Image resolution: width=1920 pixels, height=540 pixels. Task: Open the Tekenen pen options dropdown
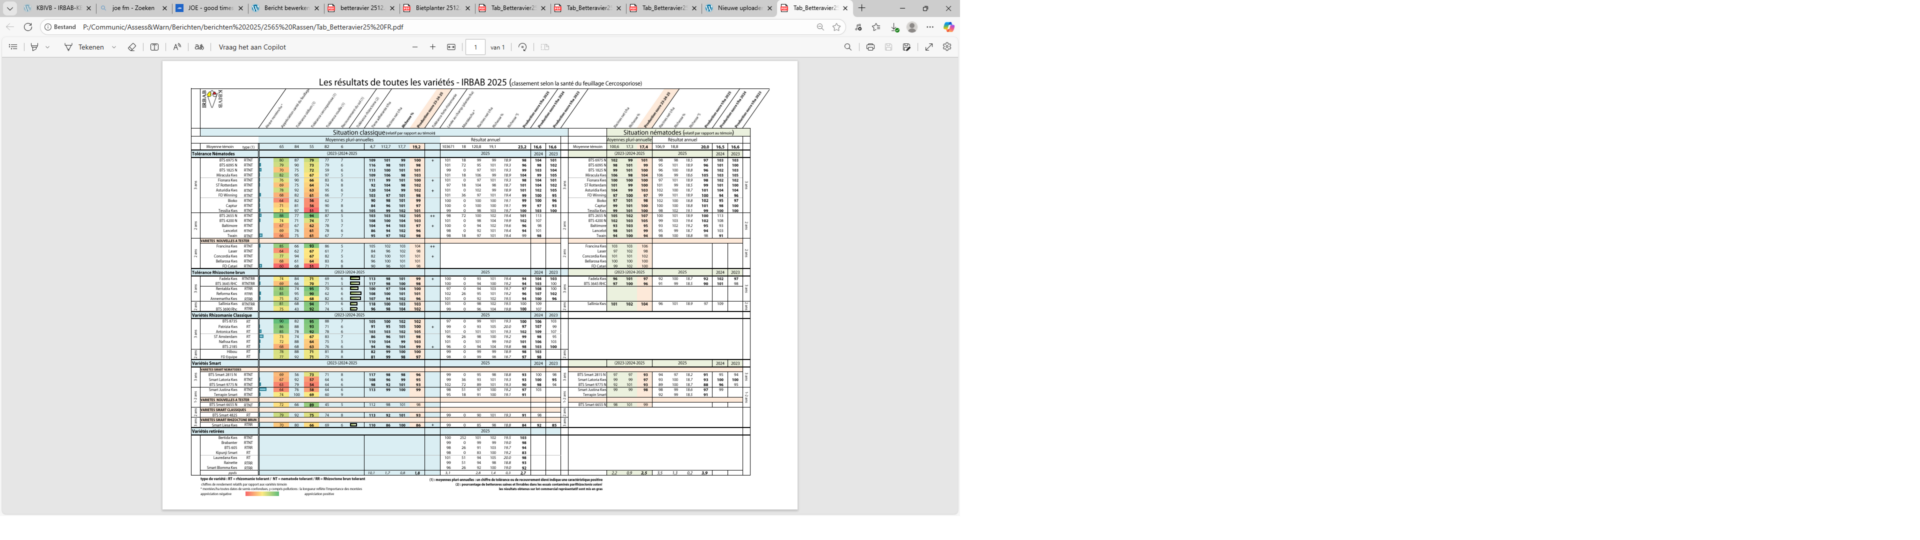point(114,47)
